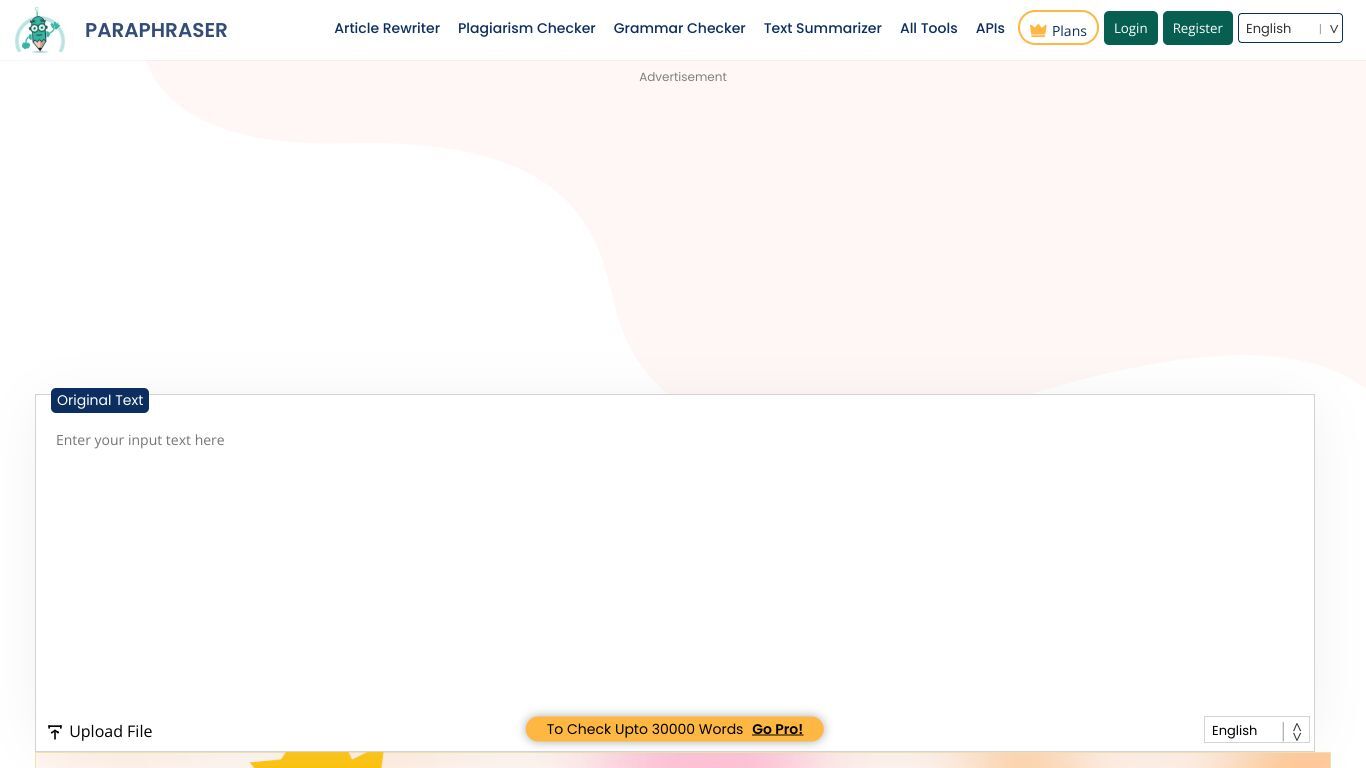Click the Go Pro! link
The width and height of the screenshot is (1366, 768).
[x=777, y=729]
